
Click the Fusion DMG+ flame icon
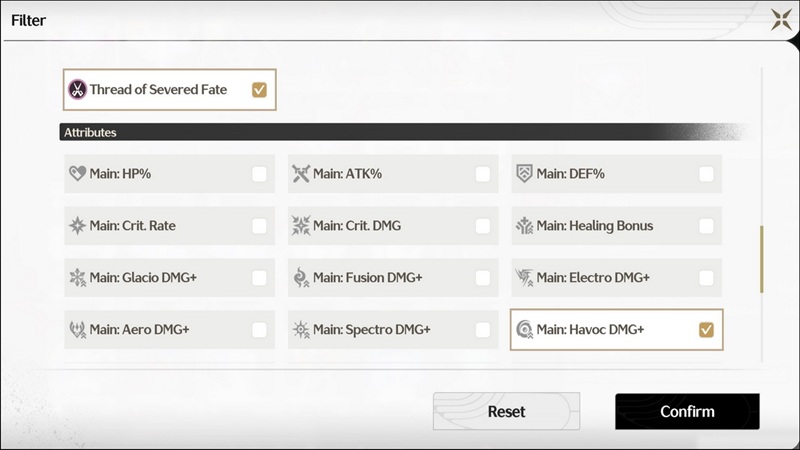point(301,278)
